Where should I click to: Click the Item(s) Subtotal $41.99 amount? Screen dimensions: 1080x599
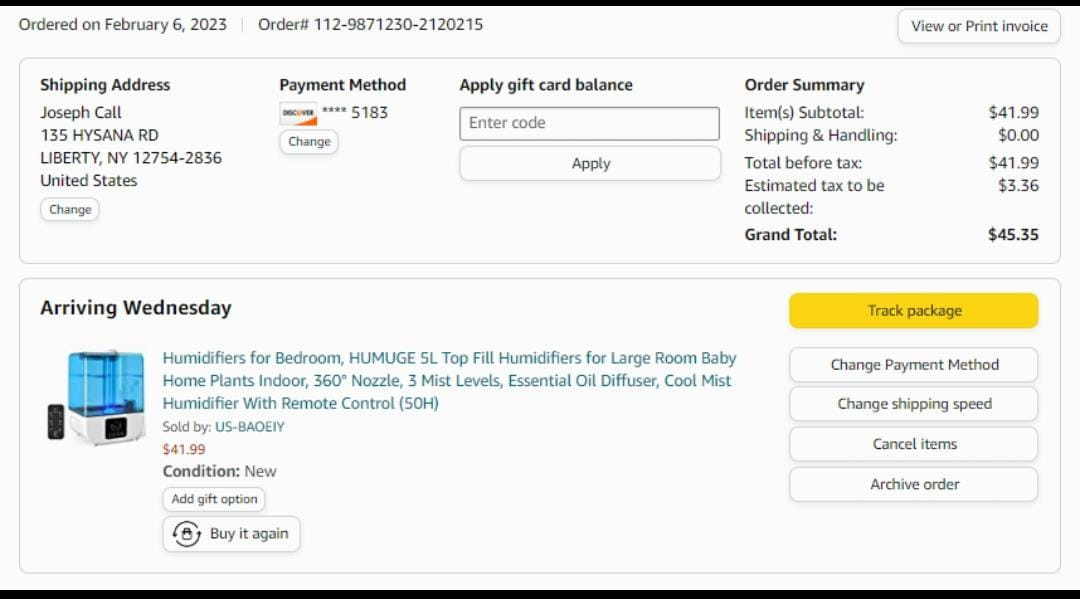(1013, 113)
